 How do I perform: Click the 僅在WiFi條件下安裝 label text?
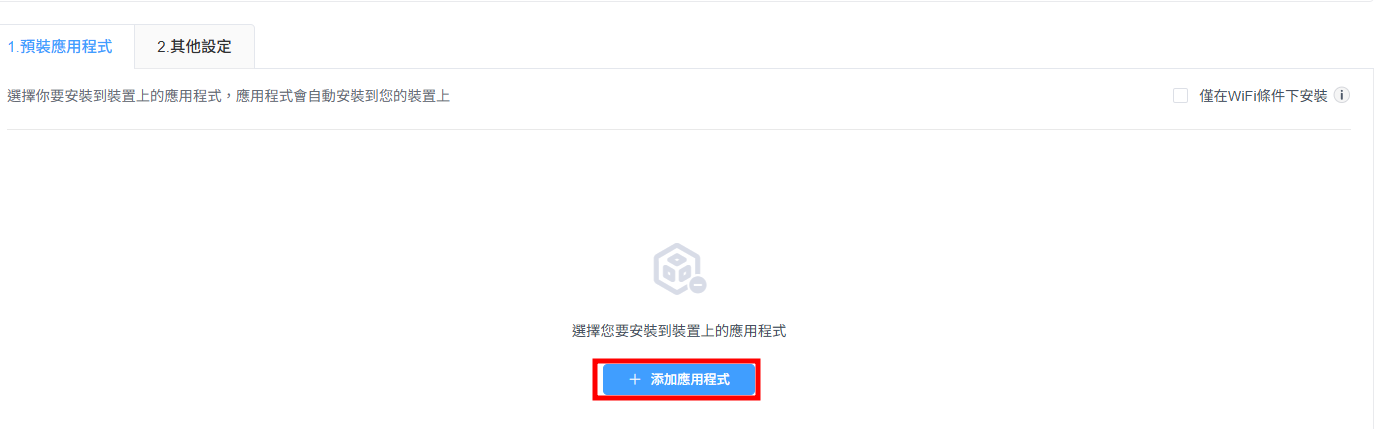point(1263,96)
